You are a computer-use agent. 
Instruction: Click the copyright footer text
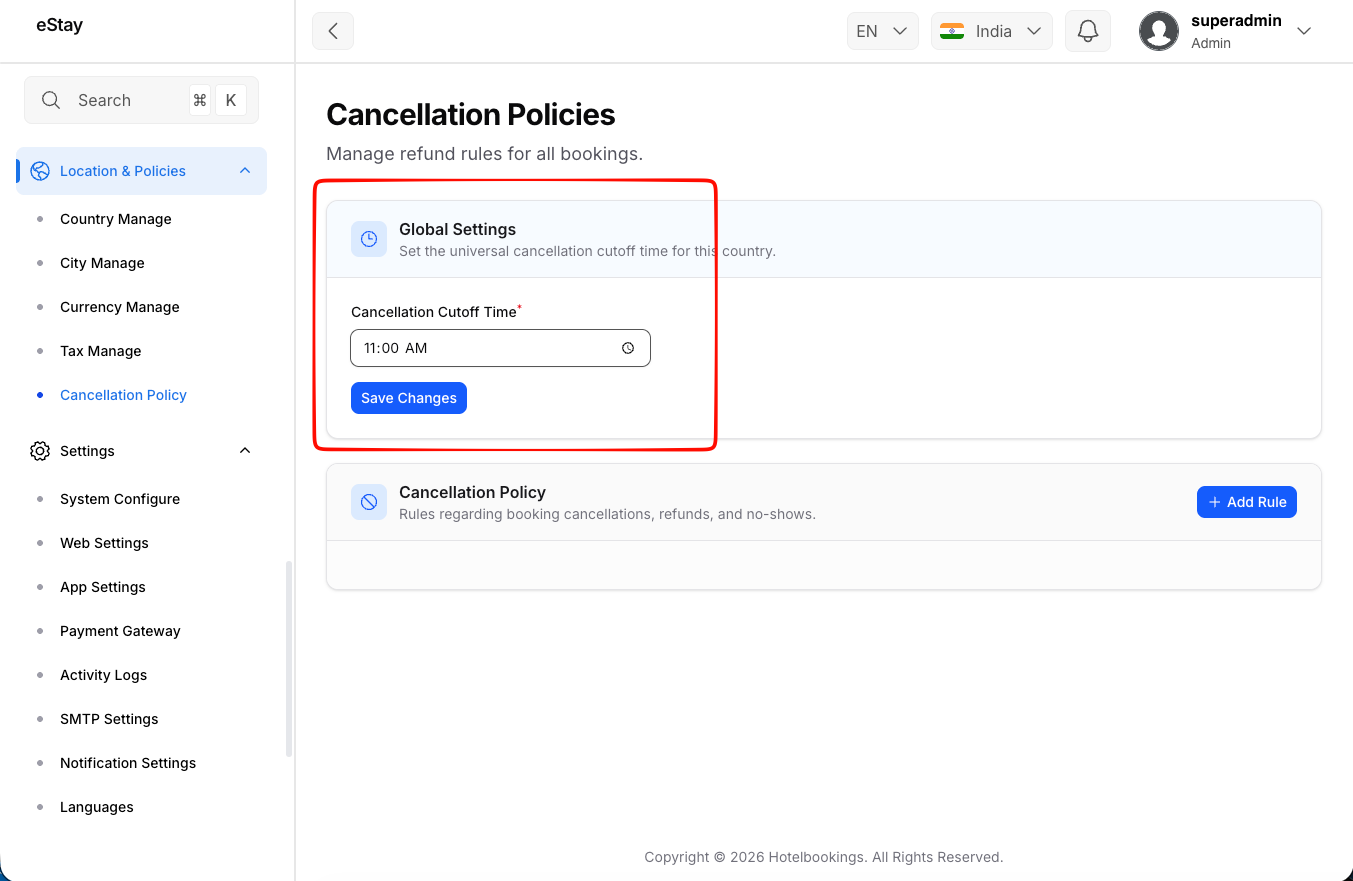pyautogui.click(x=824, y=857)
